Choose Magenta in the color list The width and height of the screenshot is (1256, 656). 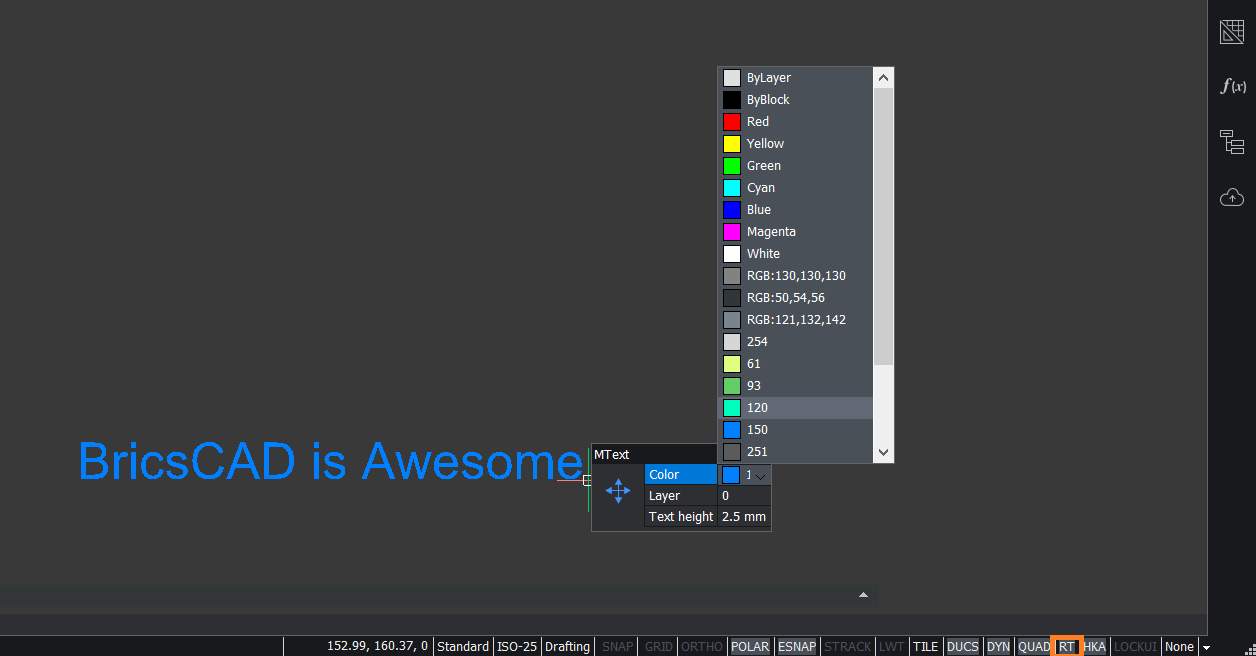(x=796, y=232)
